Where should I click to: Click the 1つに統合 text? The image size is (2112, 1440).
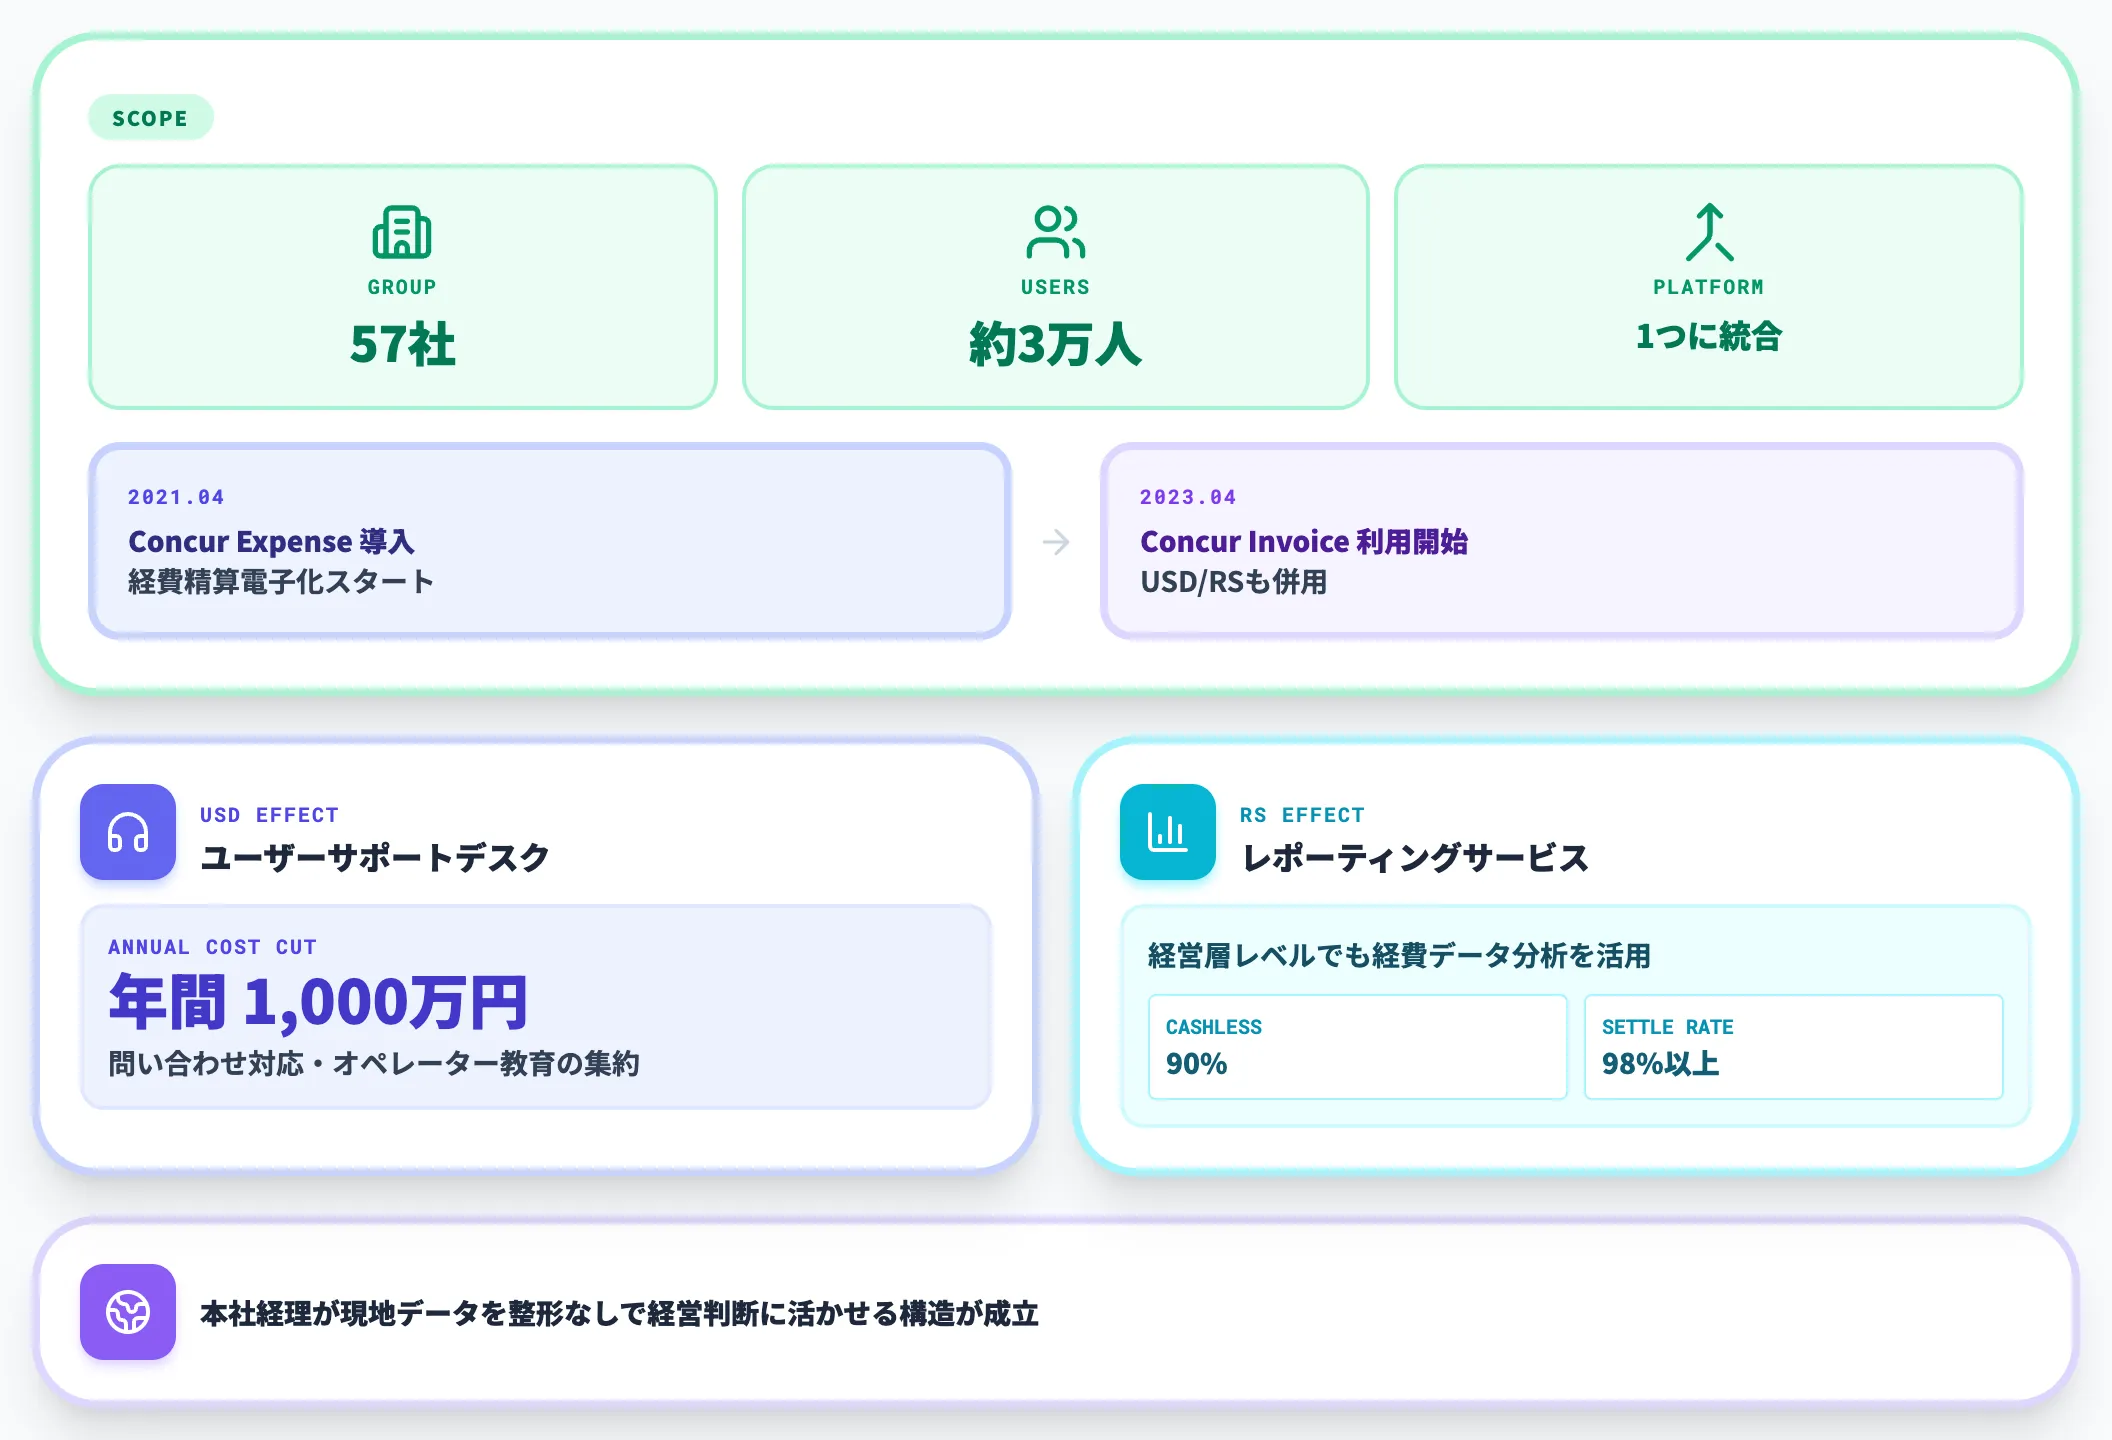pyautogui.click(x=1709, y=336)
